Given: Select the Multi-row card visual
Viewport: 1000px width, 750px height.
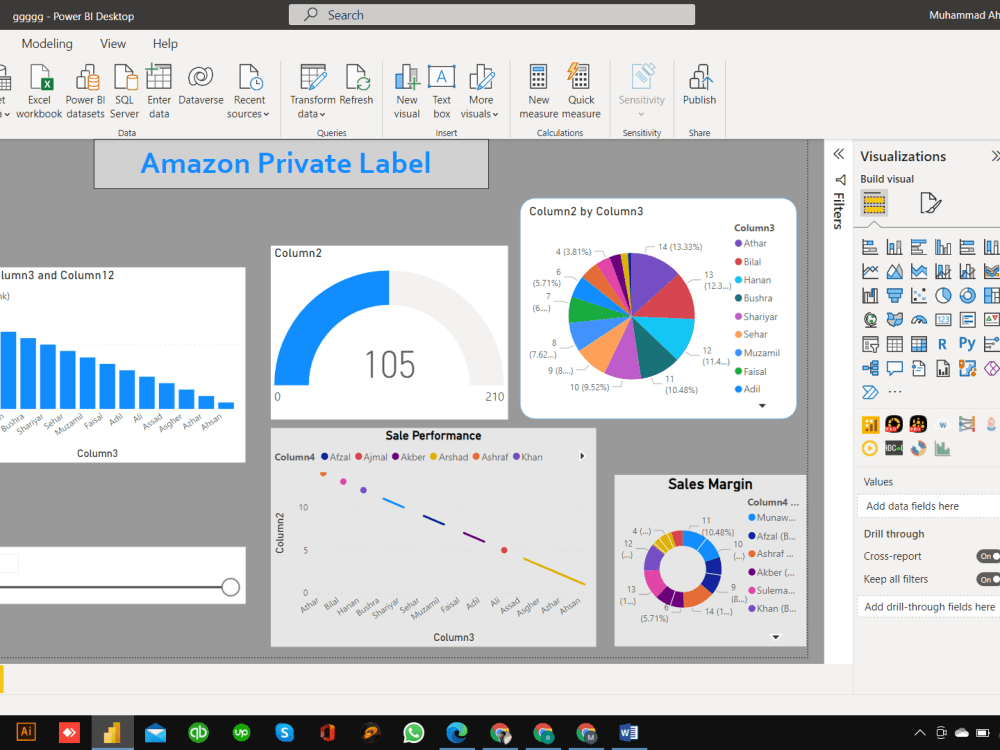Looking at the screenshot, I should (x=967, y=320).
